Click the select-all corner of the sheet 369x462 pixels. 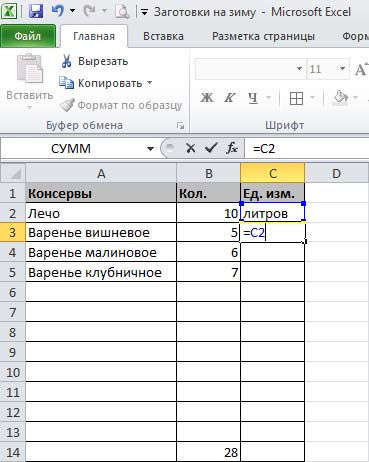point(13,173)
